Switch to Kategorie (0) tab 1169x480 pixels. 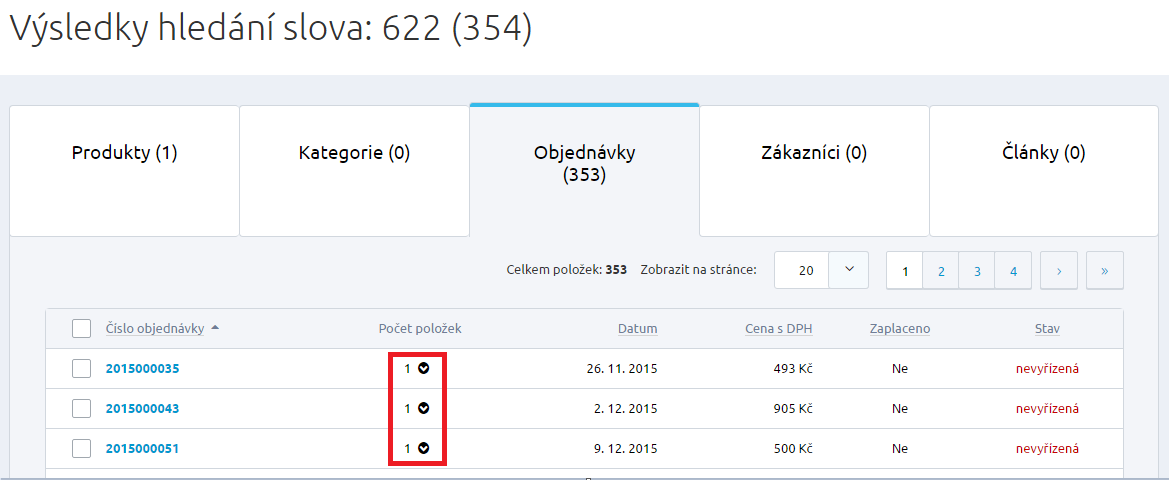354,153
